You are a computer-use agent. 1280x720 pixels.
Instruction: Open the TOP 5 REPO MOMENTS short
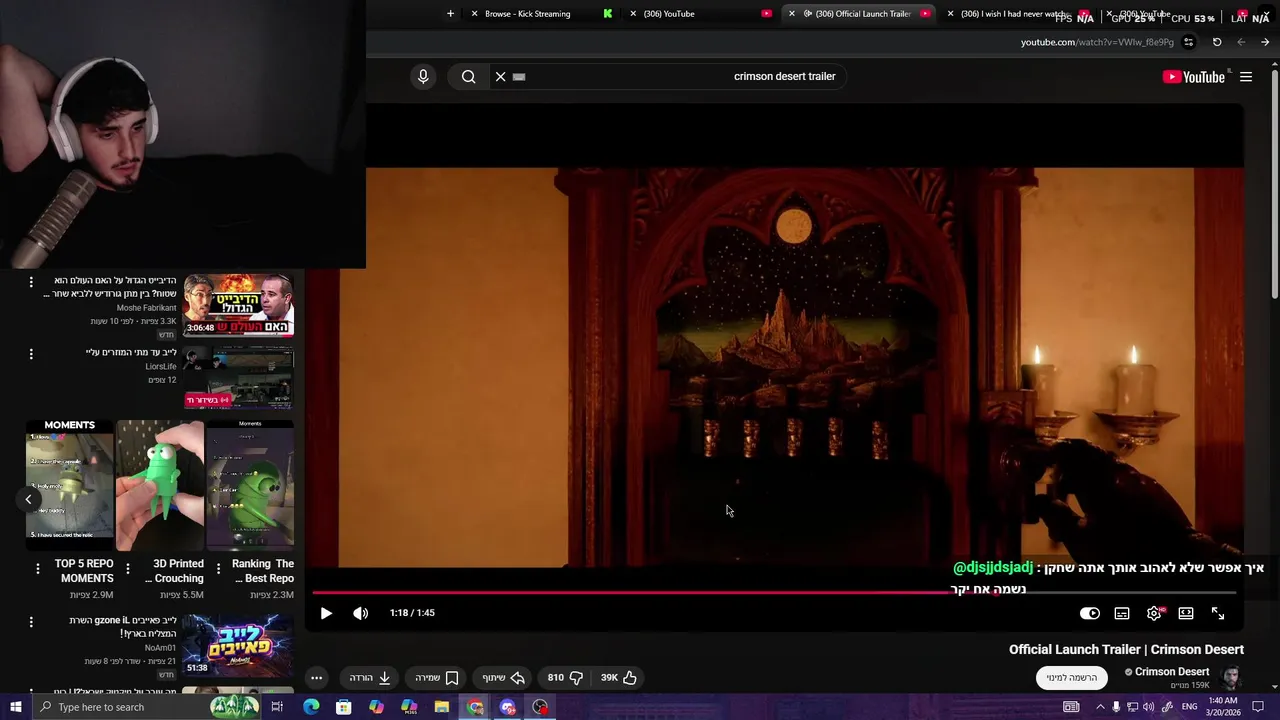[69, 485]
